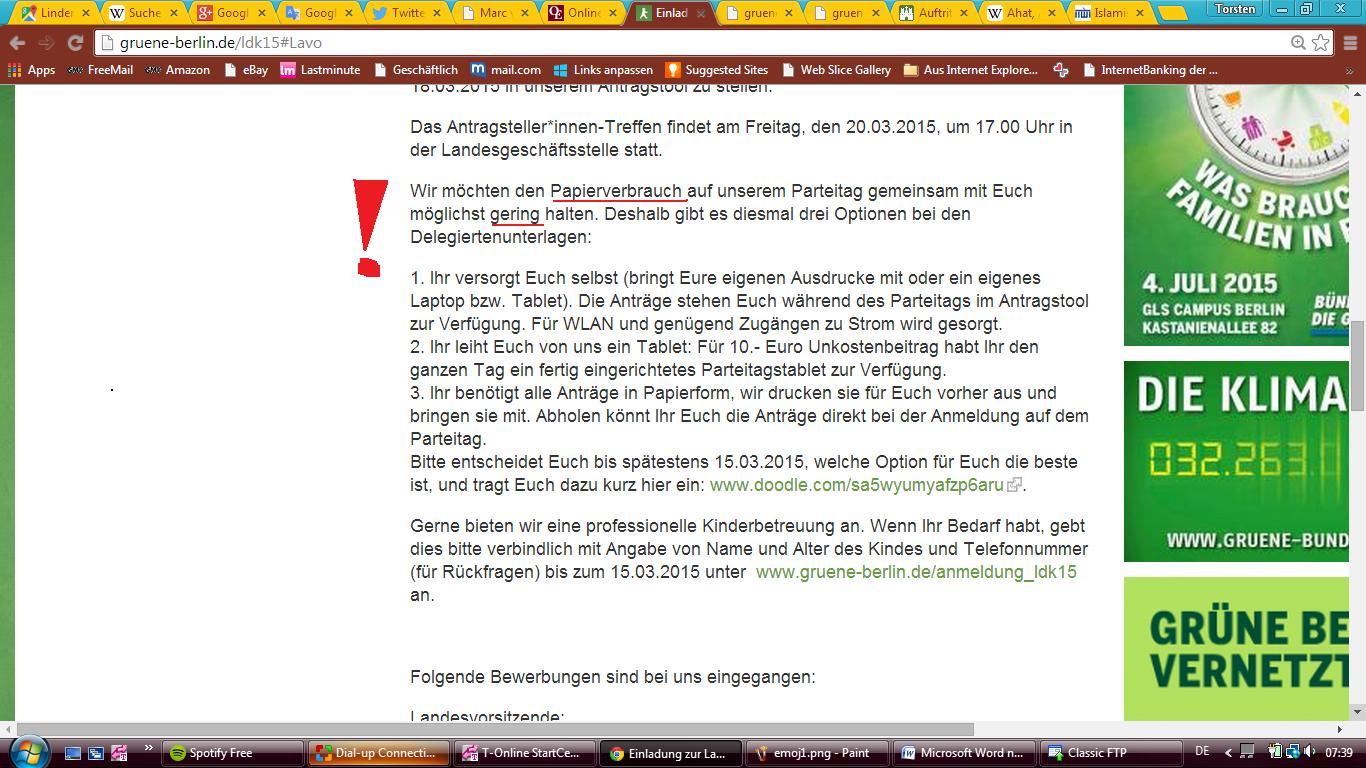This screenshot has width=1366, height=768.
Task: Click the zoom magnifier icon in address bar
Action: pos(1298,42)
